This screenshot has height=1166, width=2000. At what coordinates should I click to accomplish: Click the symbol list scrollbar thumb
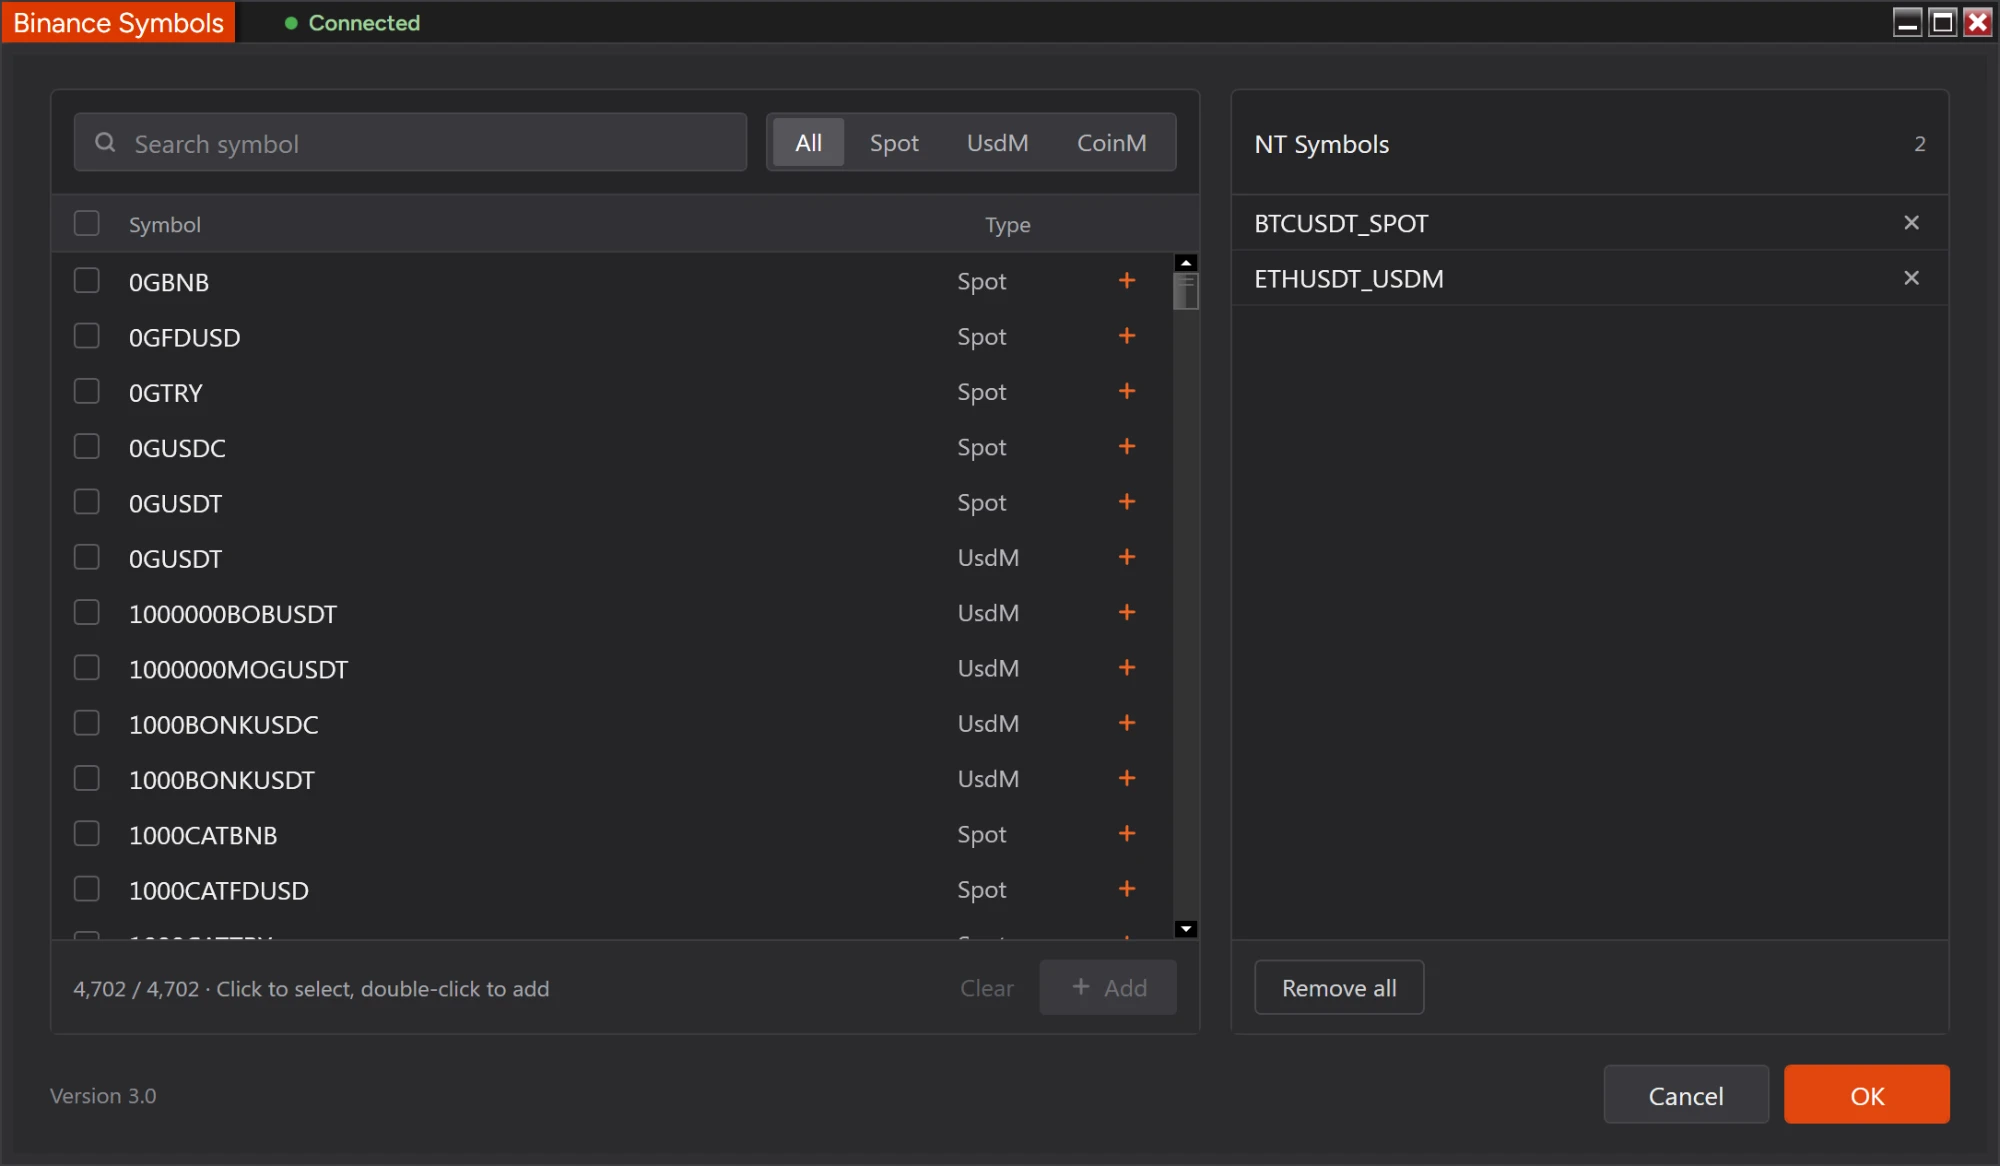(x=1186, y=291)
